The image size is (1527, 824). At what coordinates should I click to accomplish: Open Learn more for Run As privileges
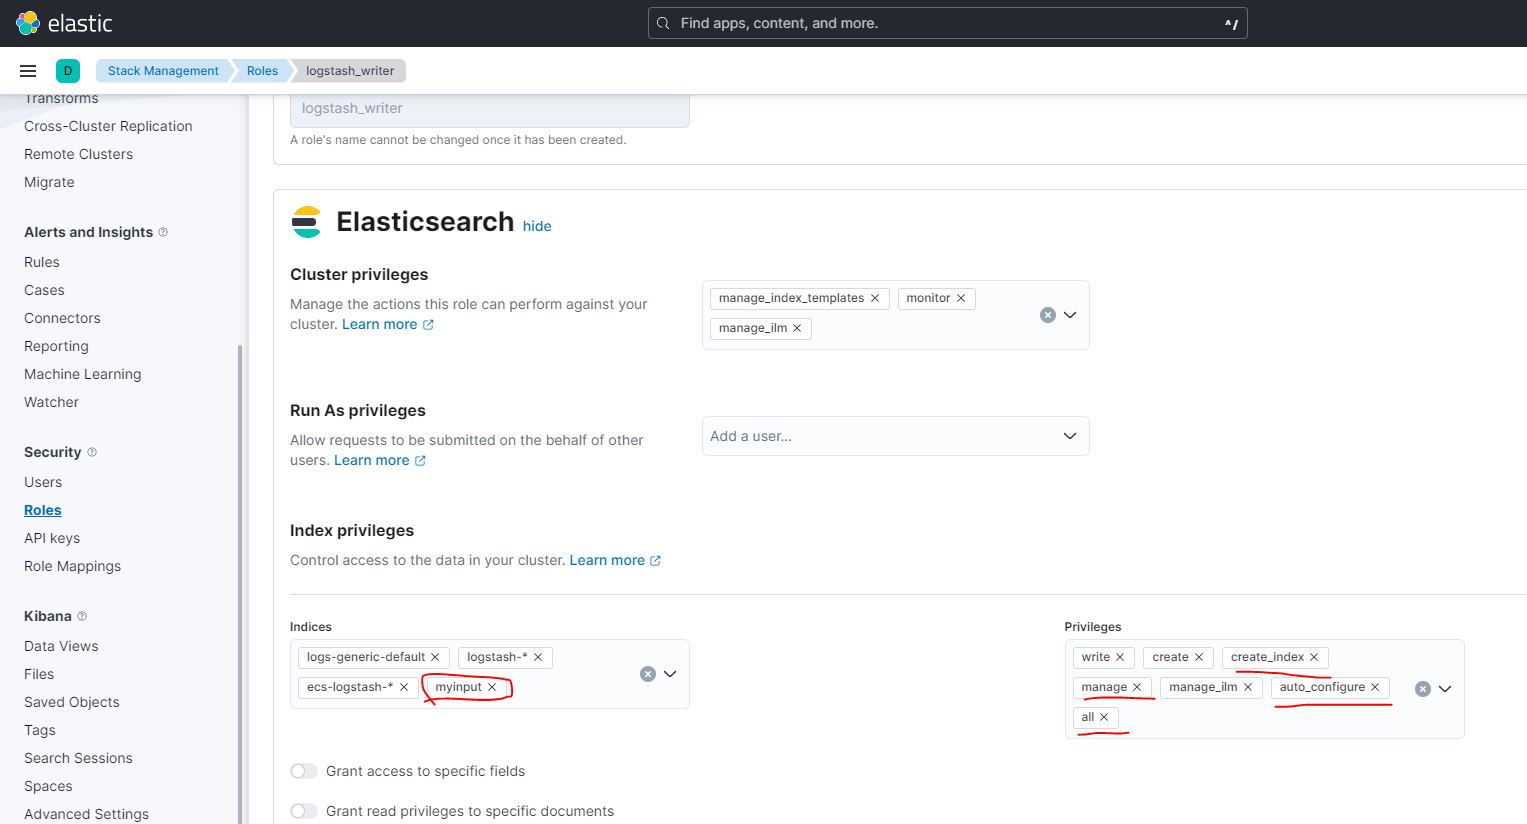point(380,460)
